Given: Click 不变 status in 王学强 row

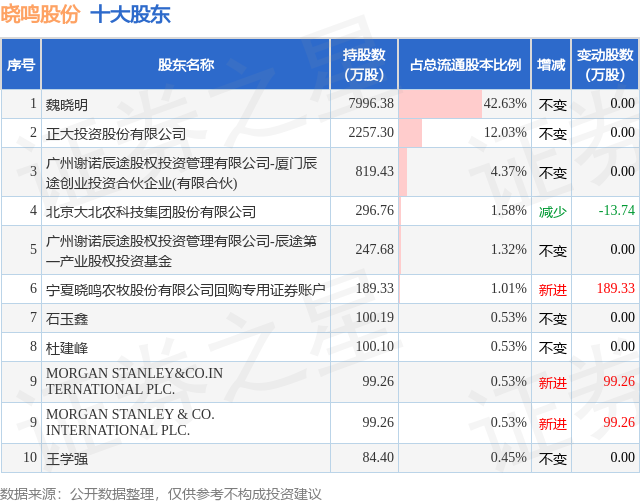Looking at the screenshot, I should coord(553,459).
